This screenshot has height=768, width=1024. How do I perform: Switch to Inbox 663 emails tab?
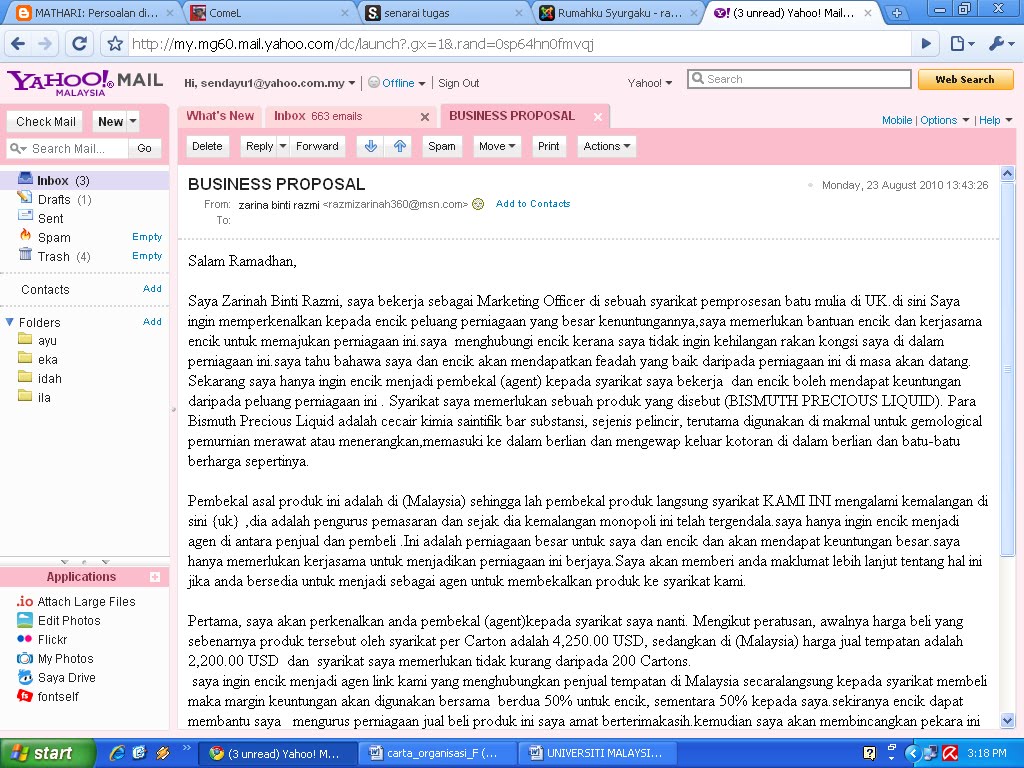[x=317, y=116]
